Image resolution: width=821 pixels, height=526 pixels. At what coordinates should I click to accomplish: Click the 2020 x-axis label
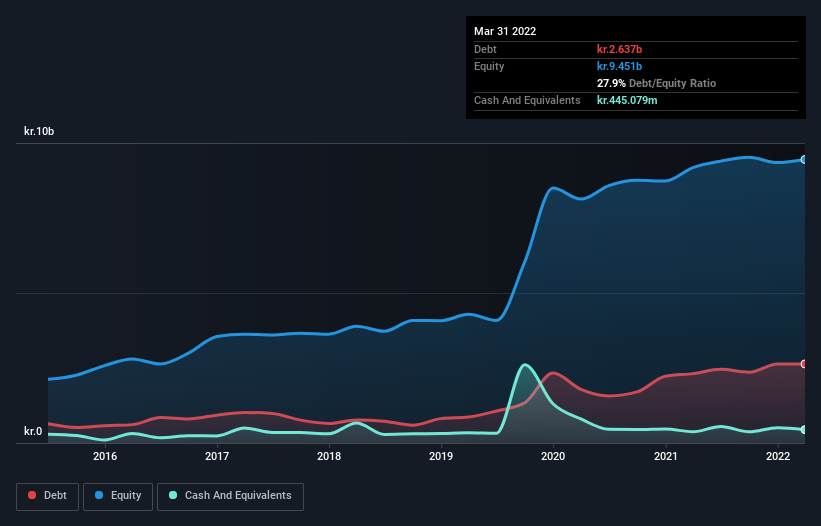553,456
